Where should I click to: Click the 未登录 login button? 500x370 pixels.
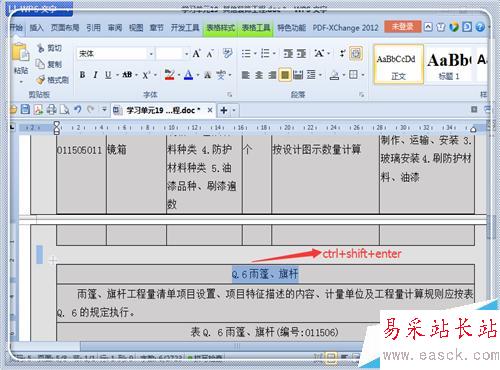[x=403, y=27]
